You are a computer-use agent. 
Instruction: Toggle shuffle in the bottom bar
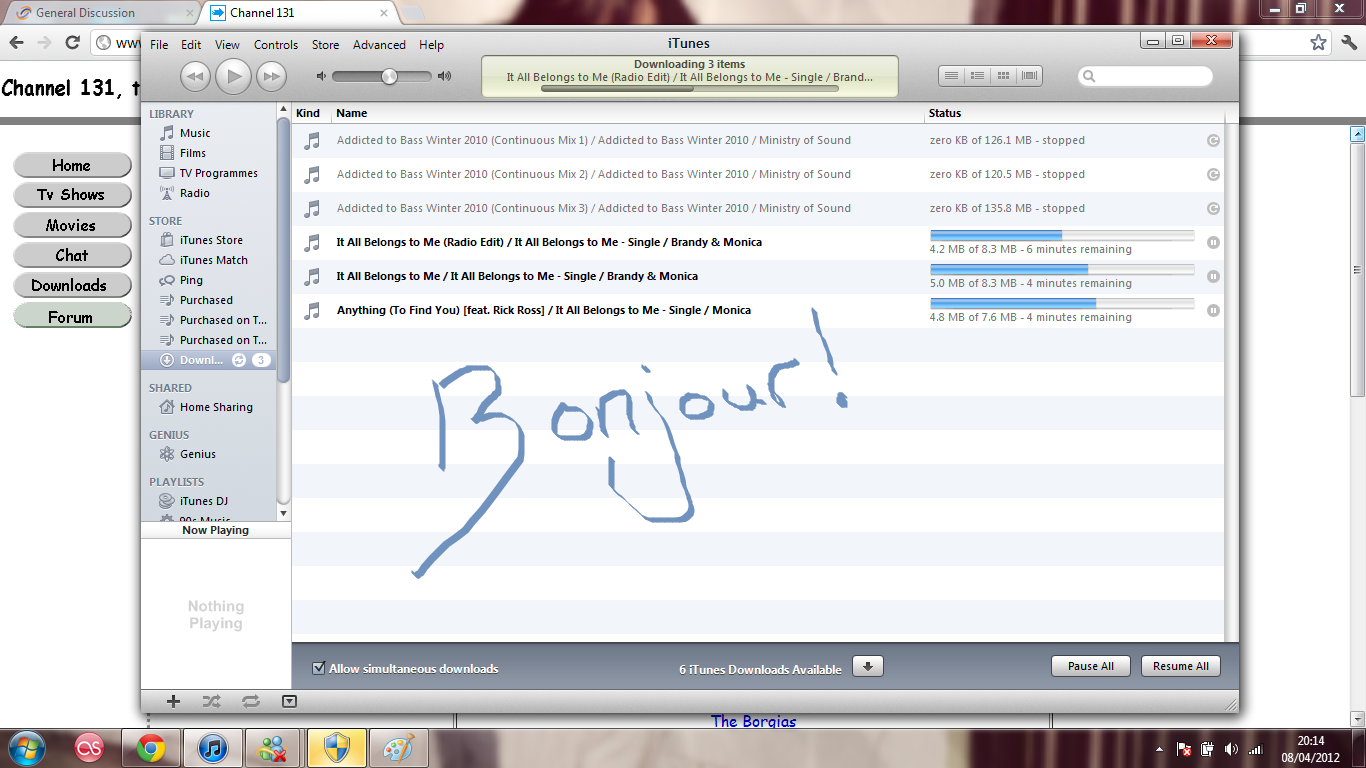(x=211, y=701)
